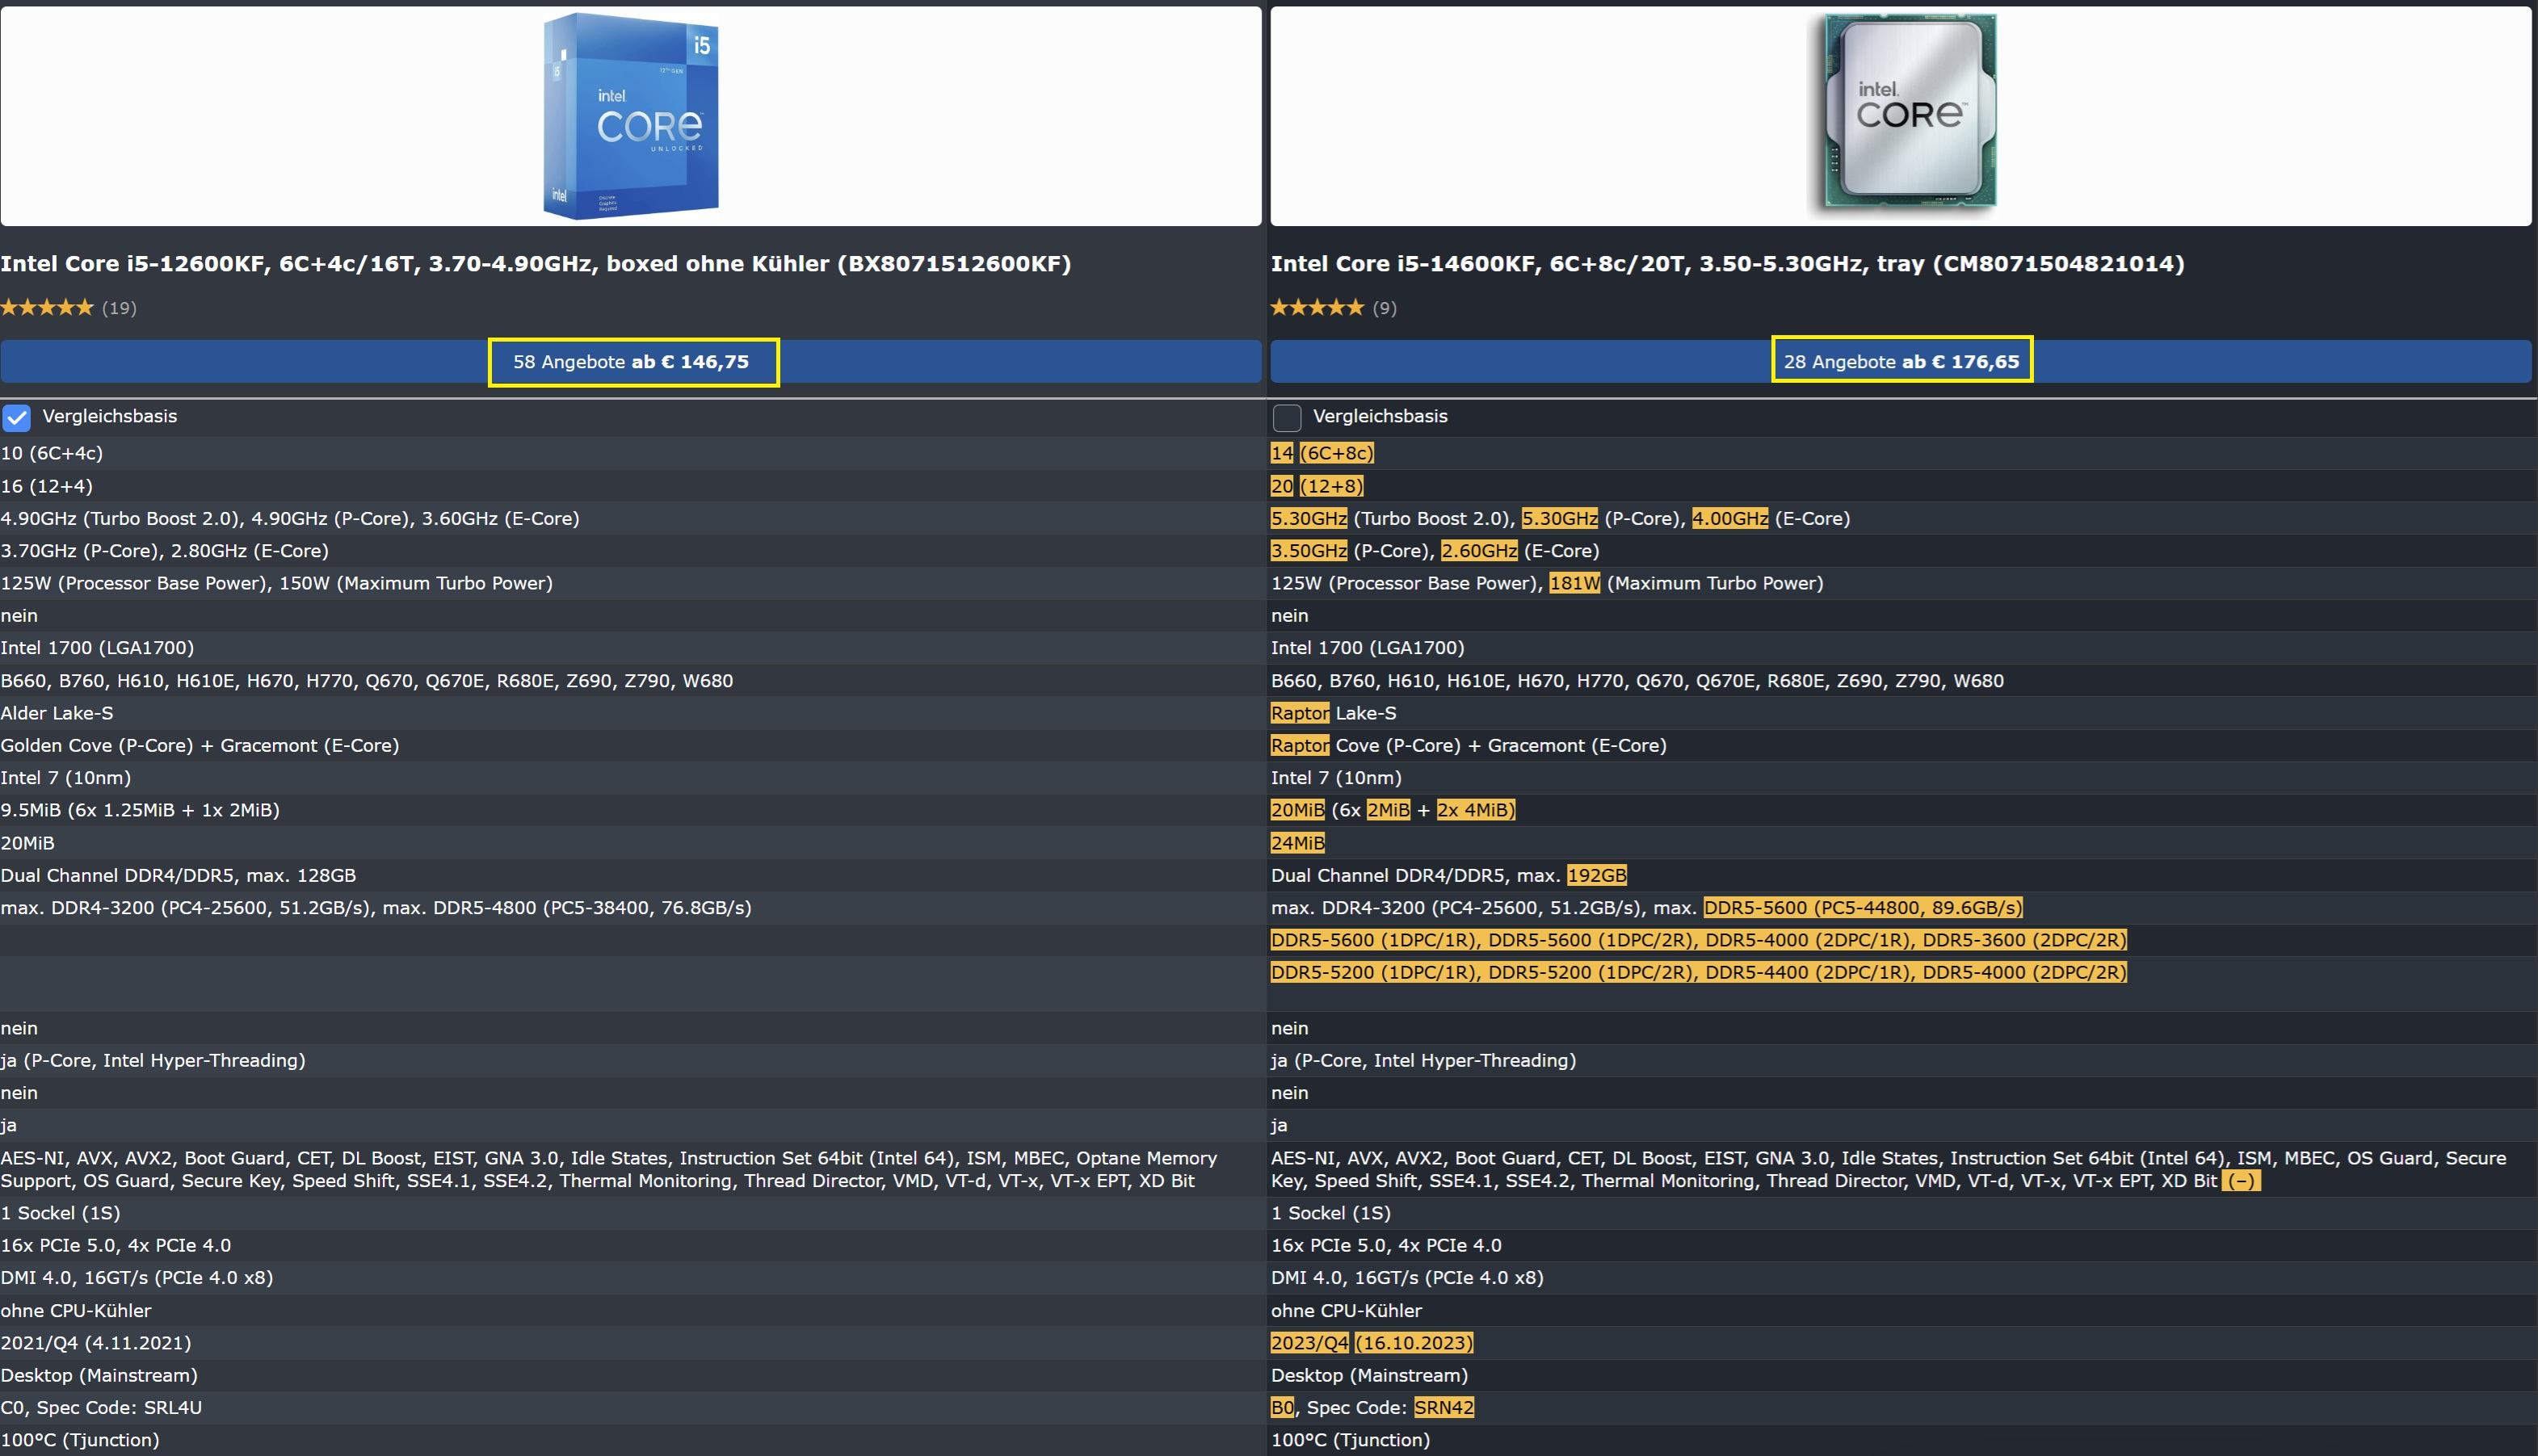Image resolution: width=2538 pixels, height=1456 pixels.
Task: Click the highlighted 181W turbo power value
Action: [1574, 583]
